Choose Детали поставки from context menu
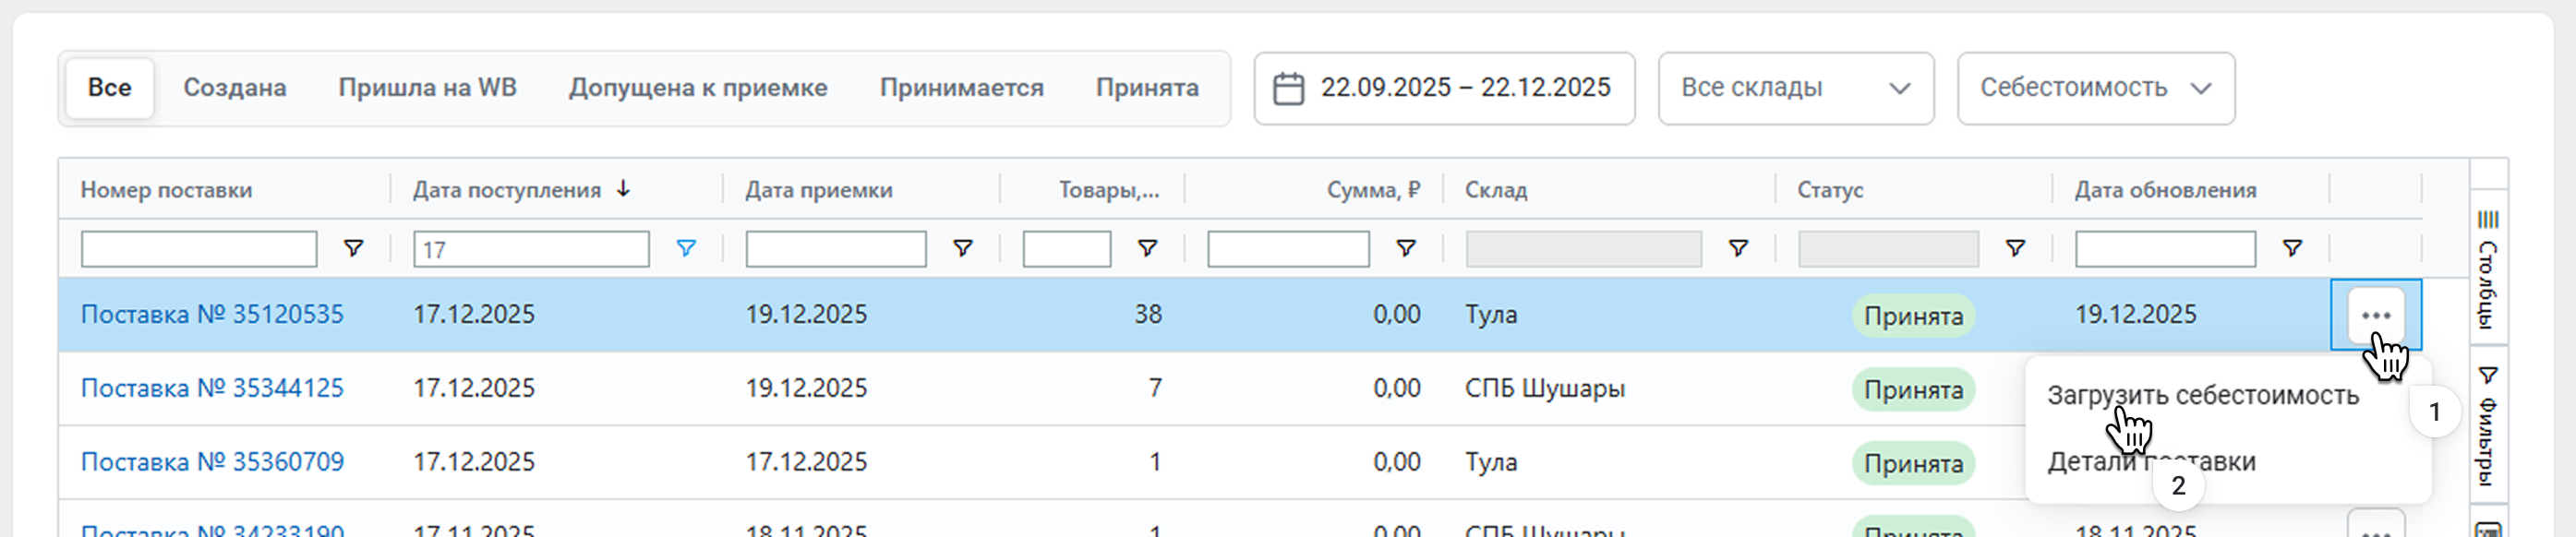Screen dimensions: 2576x537 pyautogui.click(x=2150, y=462)
